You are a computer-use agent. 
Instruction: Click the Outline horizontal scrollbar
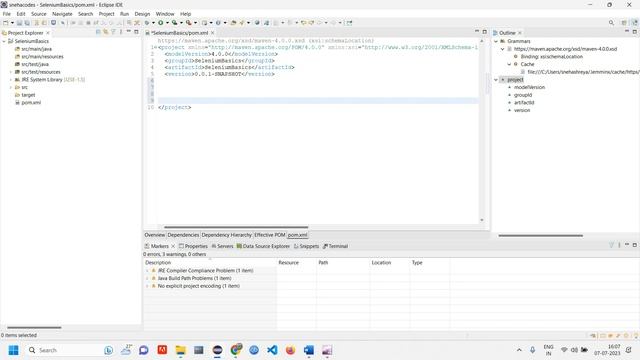(x=540, y=236)
